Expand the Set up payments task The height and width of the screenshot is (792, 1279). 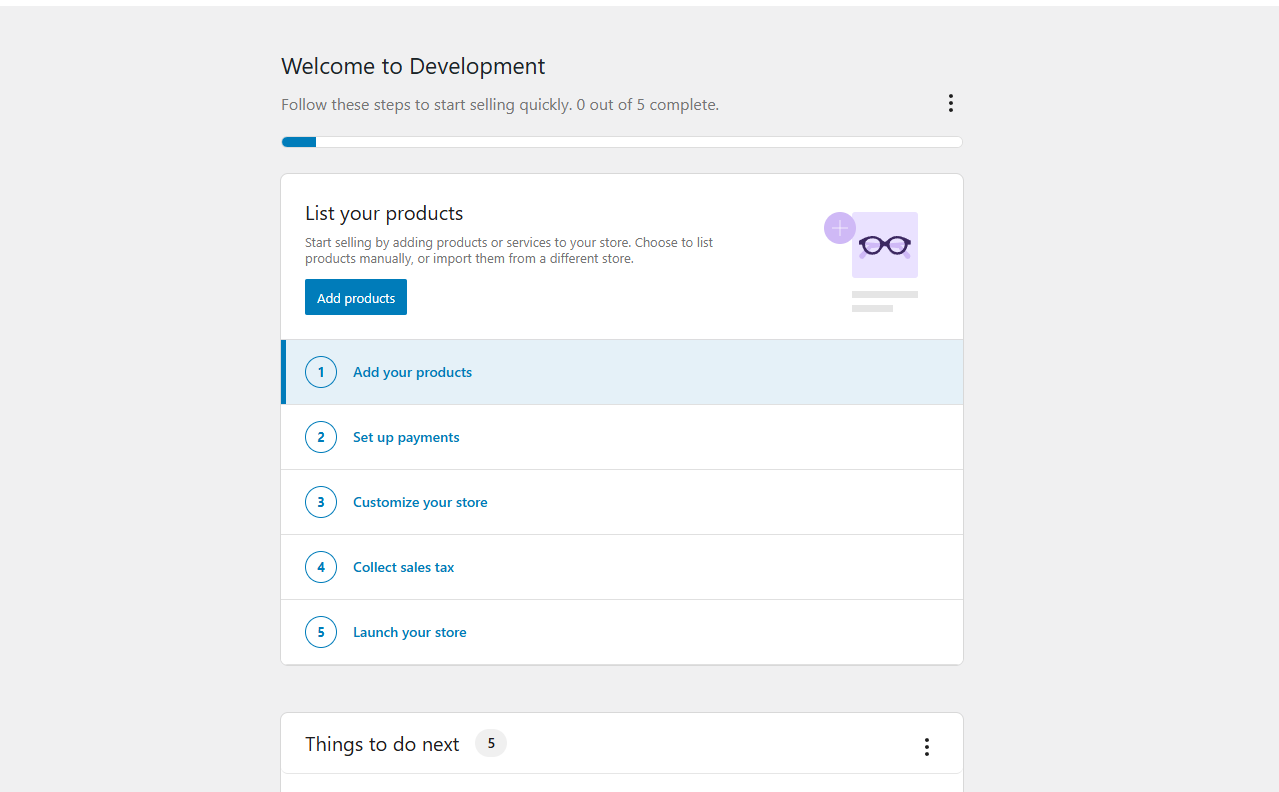coord(406,437)
